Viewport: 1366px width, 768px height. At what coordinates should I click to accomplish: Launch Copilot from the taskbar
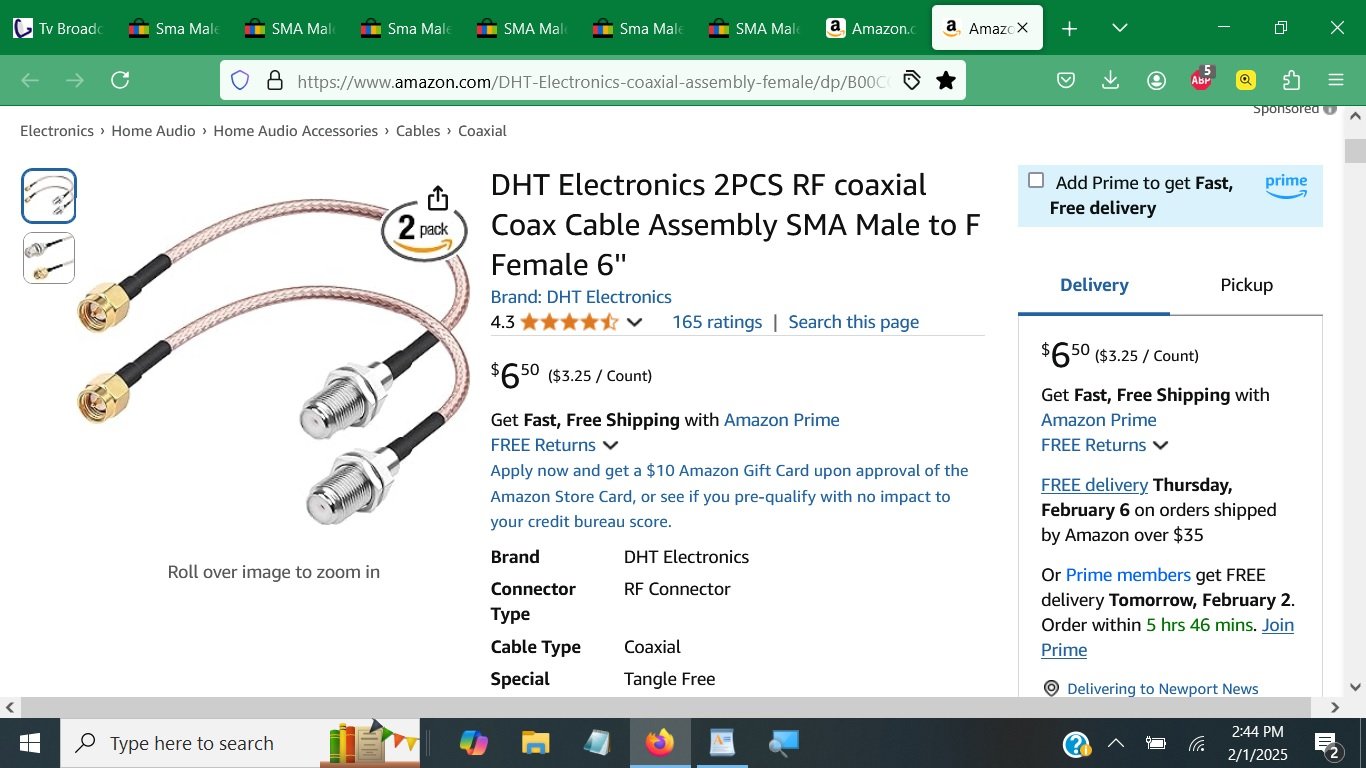[473, 743]
